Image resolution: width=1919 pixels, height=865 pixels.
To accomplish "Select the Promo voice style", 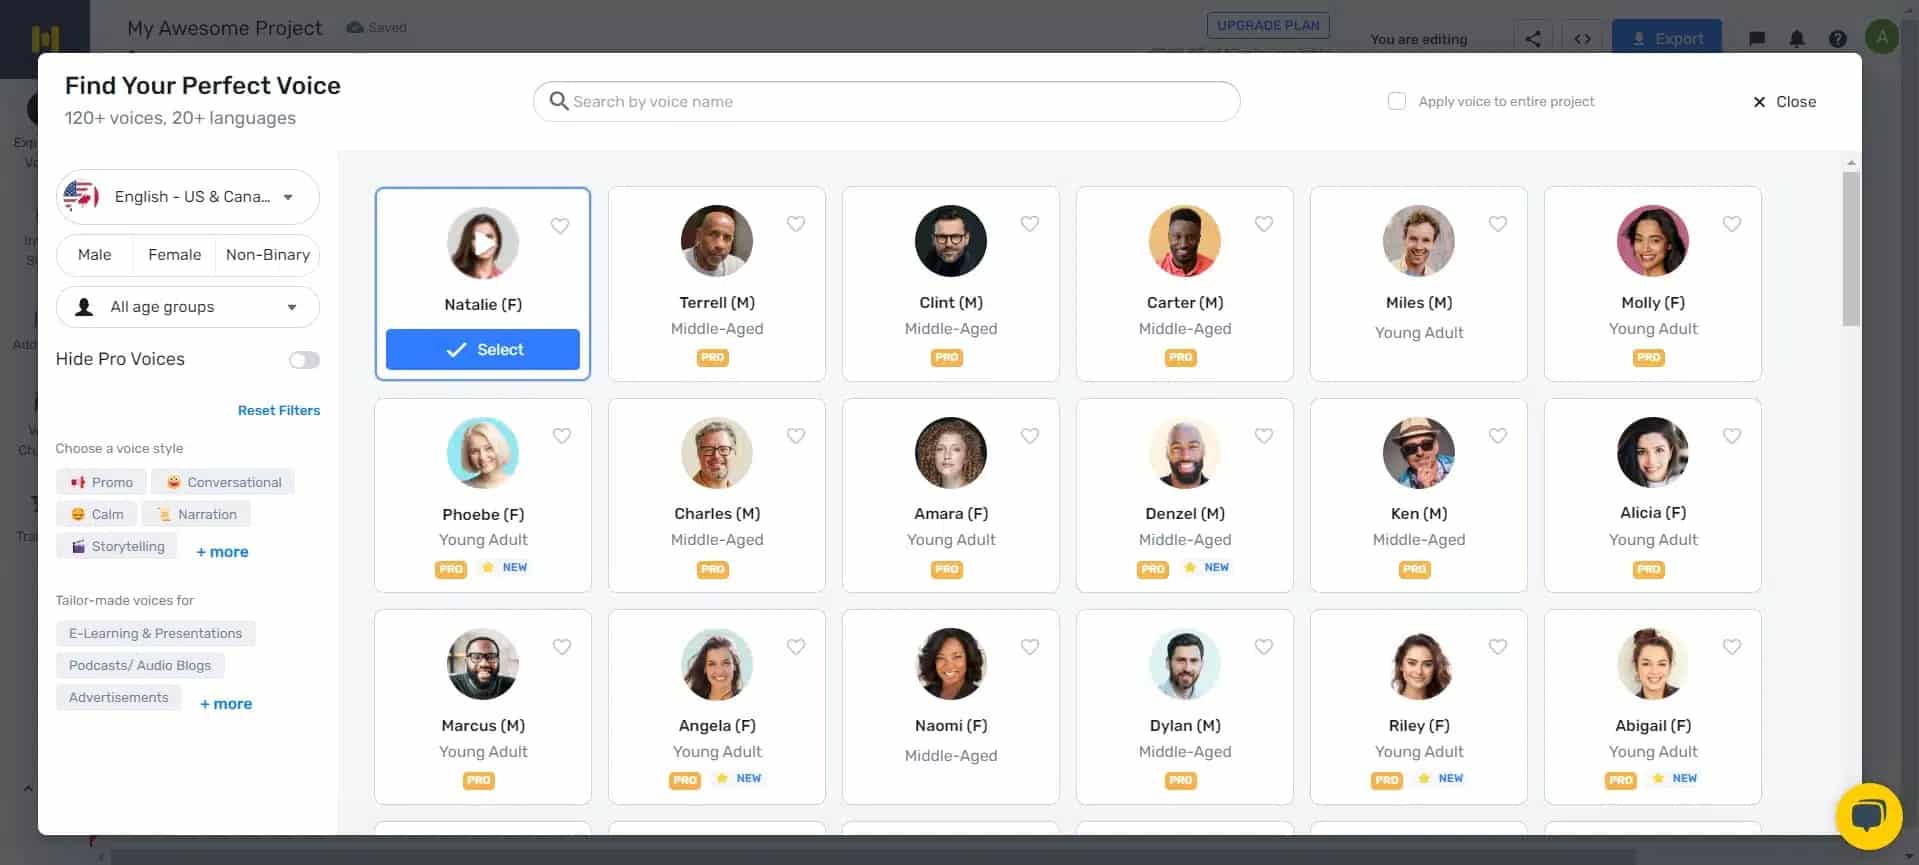I will (x=101, y=482).
